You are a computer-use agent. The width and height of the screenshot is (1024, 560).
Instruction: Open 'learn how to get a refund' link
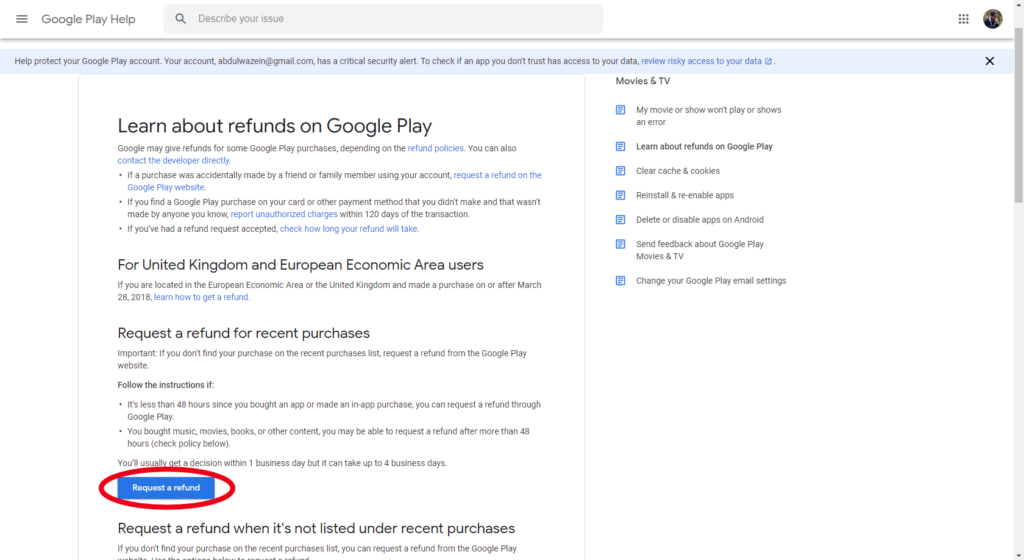coord(201,297)
